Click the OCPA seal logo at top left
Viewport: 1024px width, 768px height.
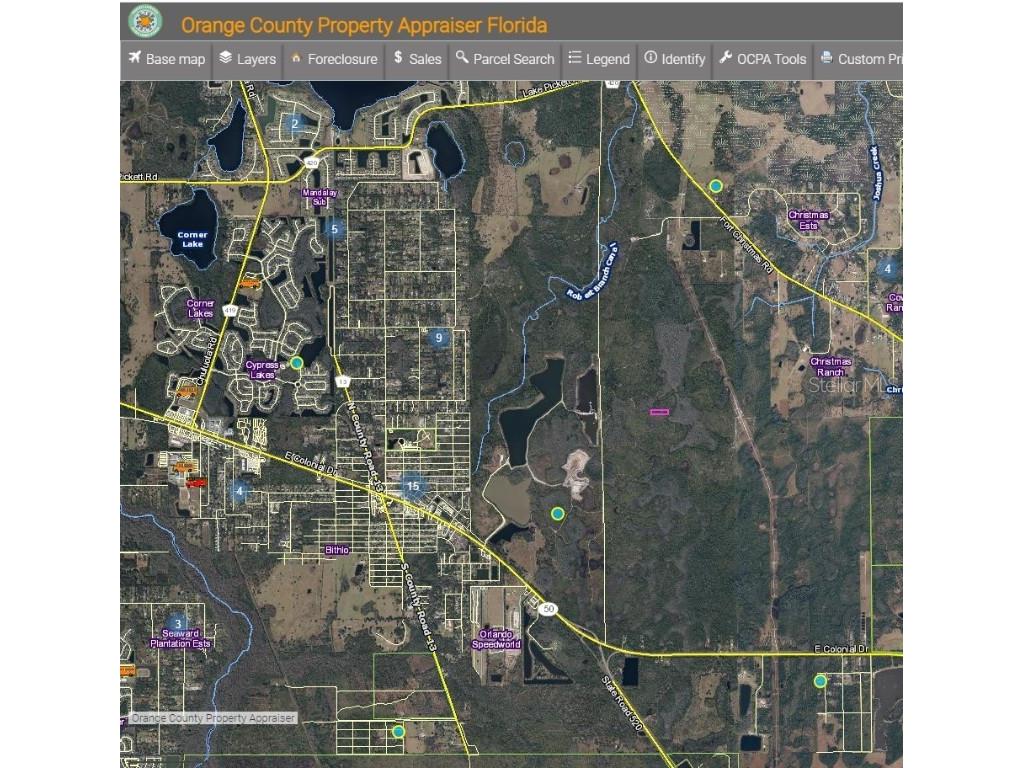(x=146, y=21)
